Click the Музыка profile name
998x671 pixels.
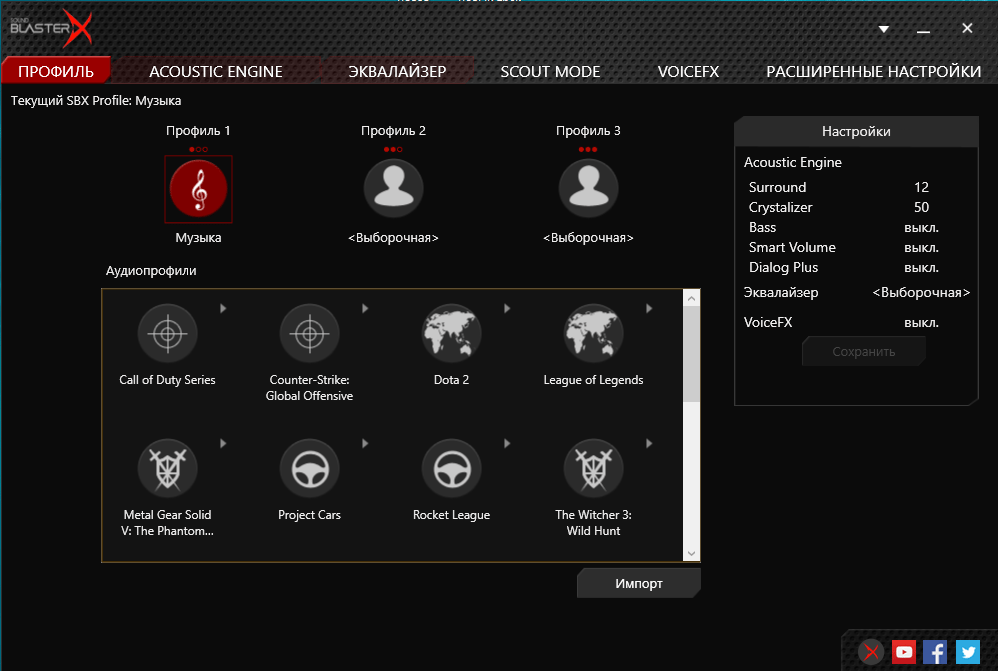coord(198,237)
